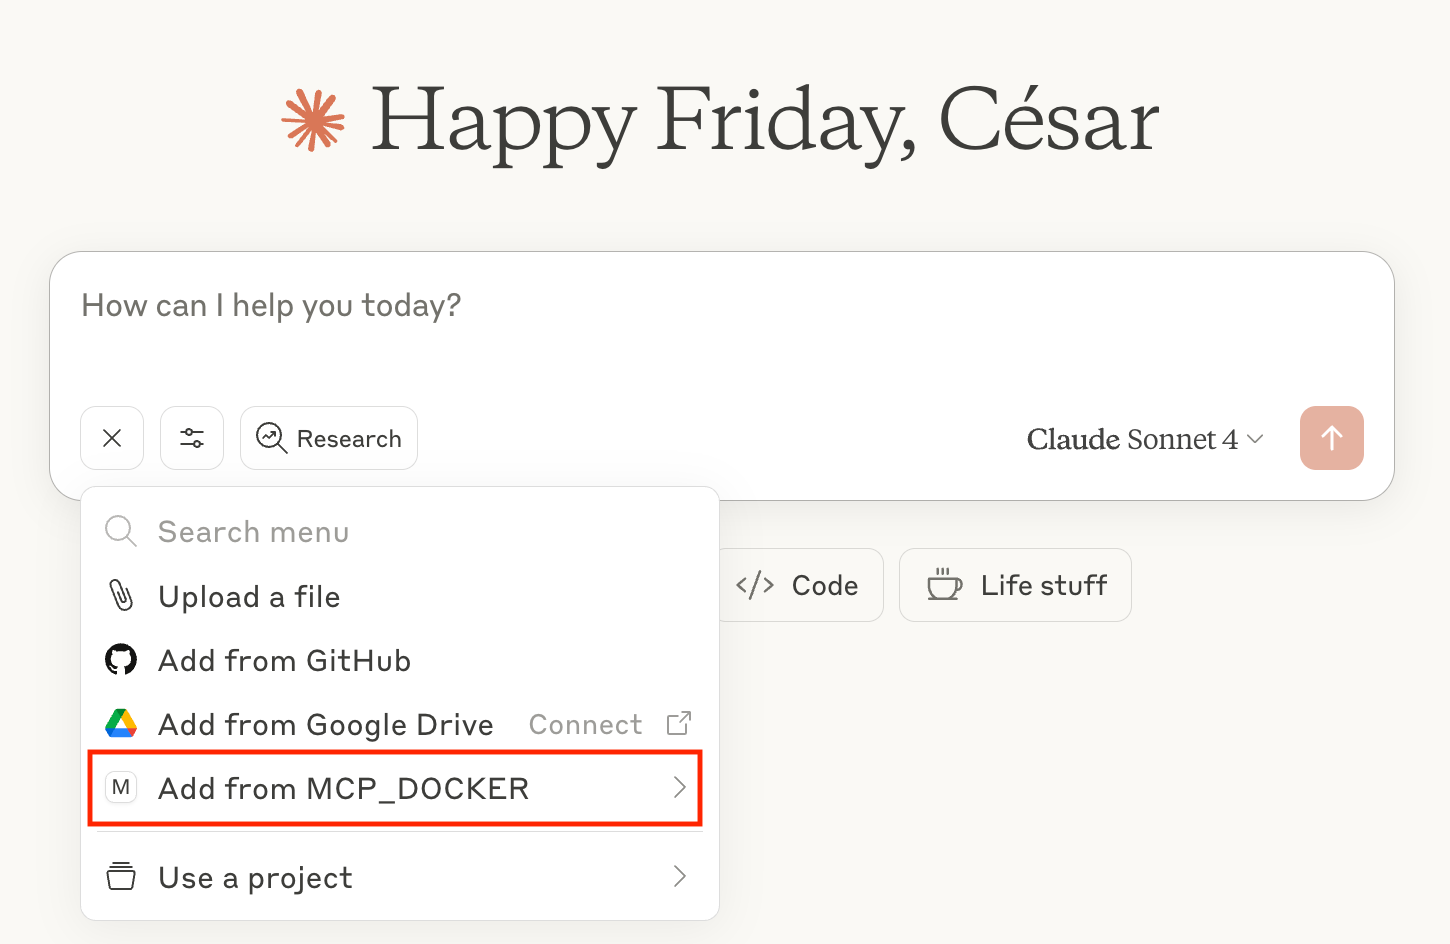This screenshot has height=944, width=1450.
Task: Click the orange Claude starburst logo
Action: tap(313, 121)
